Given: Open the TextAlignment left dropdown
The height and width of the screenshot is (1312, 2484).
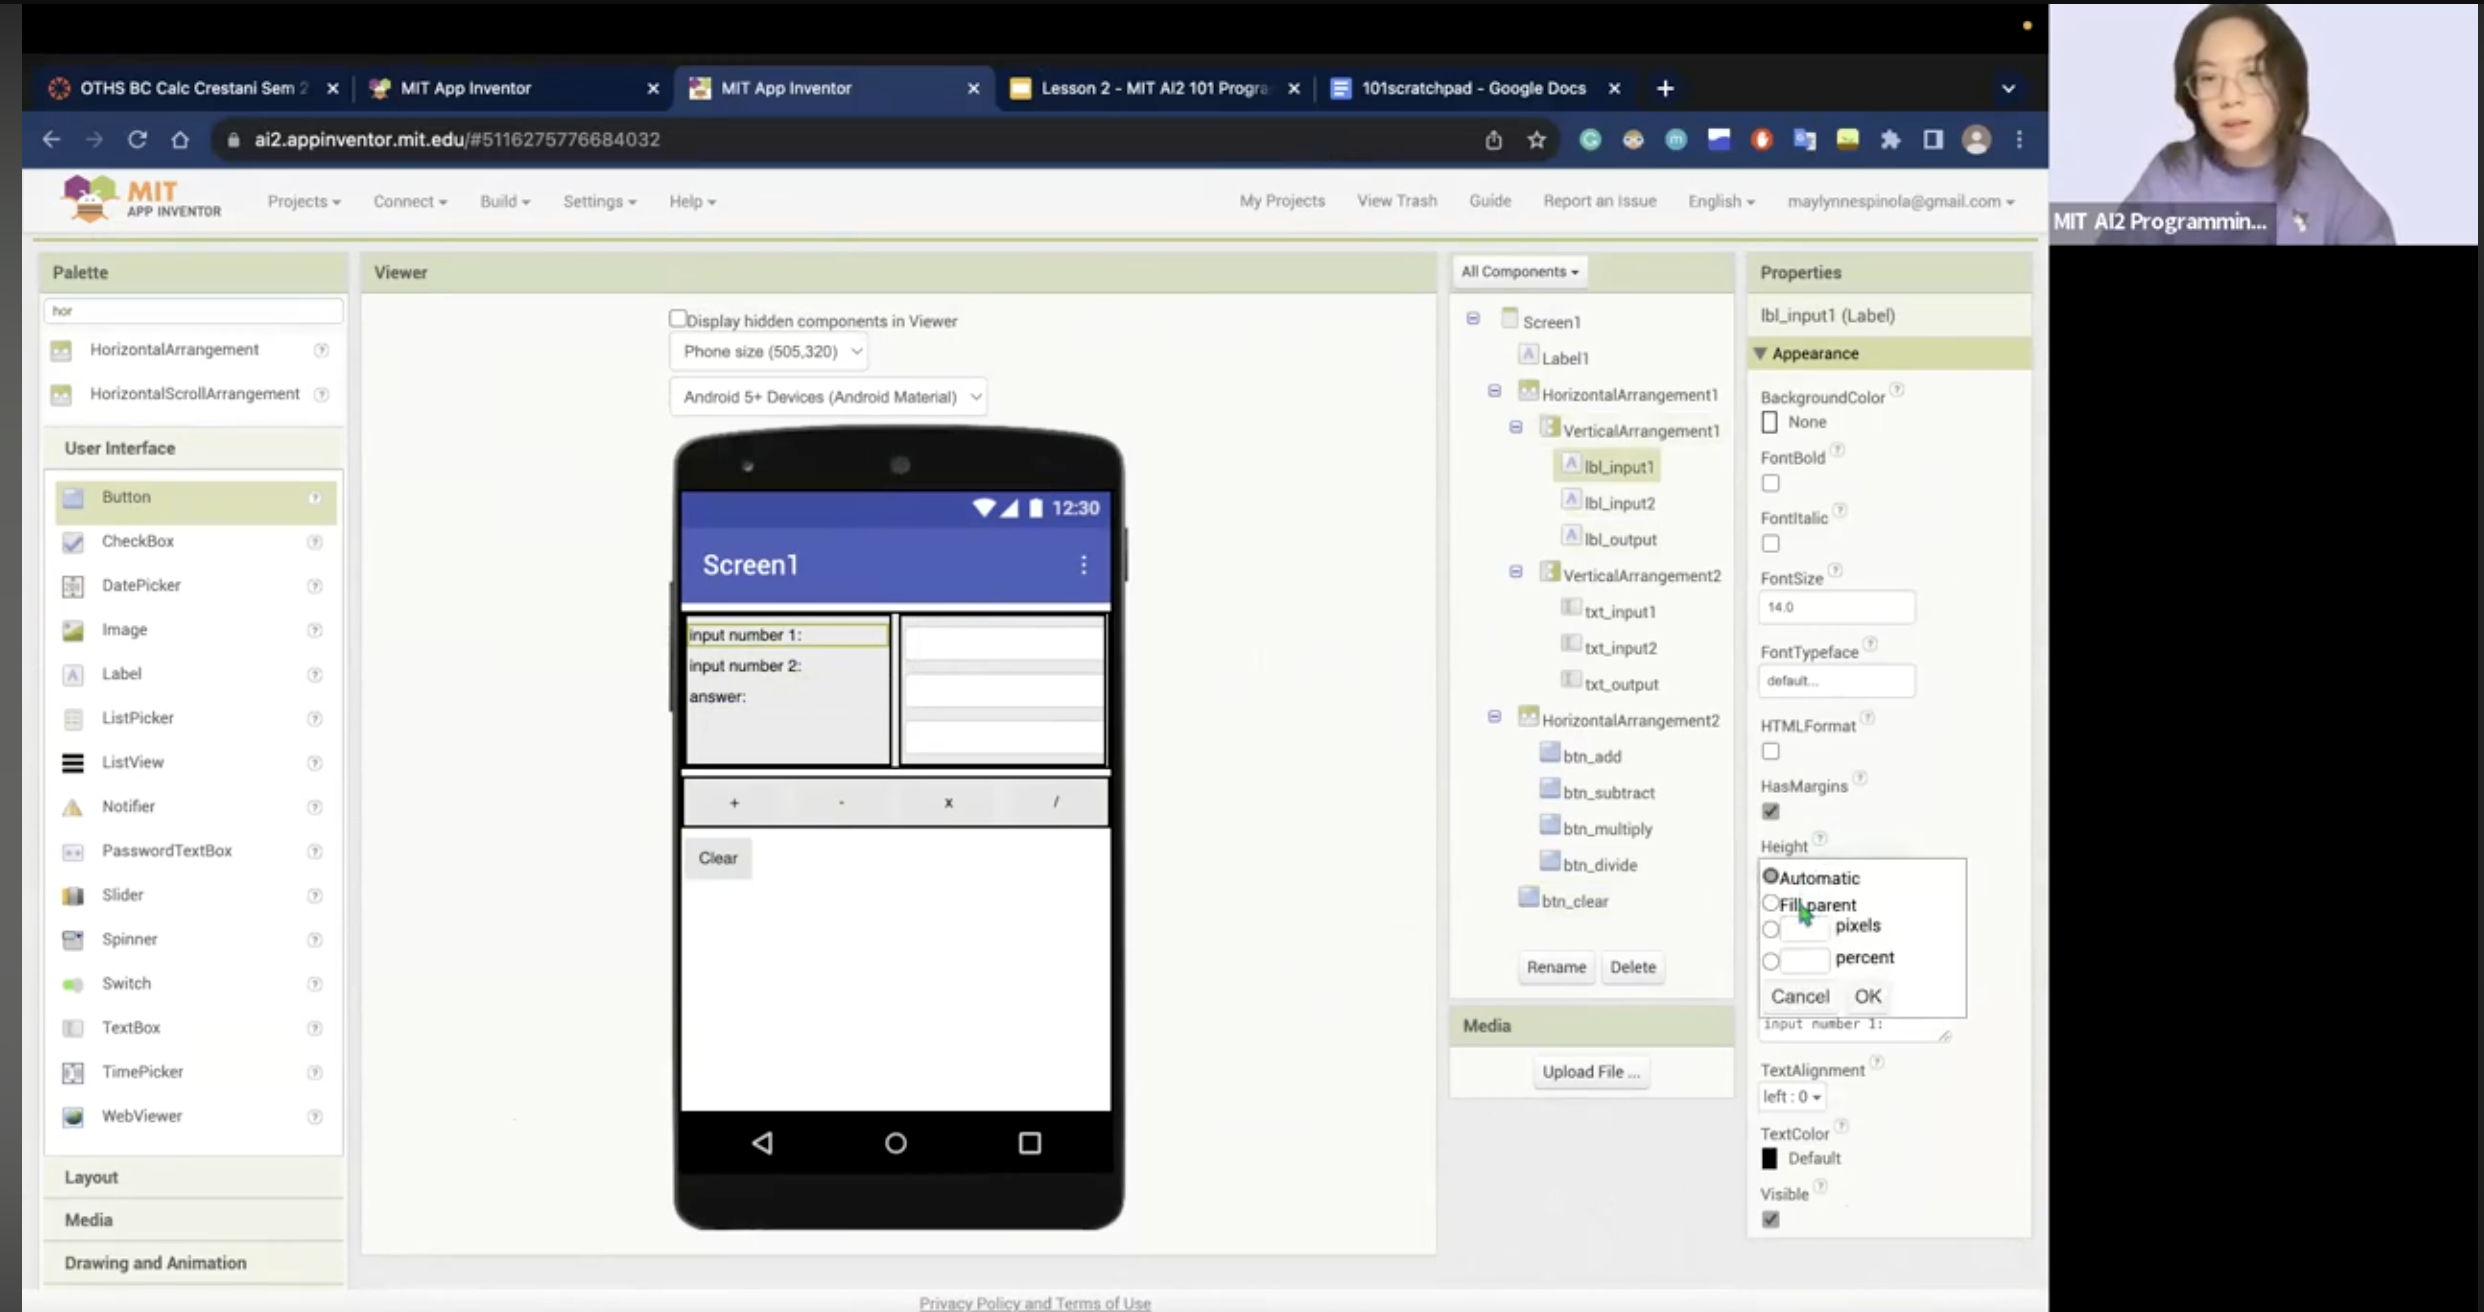Looking at the screenshot, I should pyautogui.click(x=1791, y=1097).
